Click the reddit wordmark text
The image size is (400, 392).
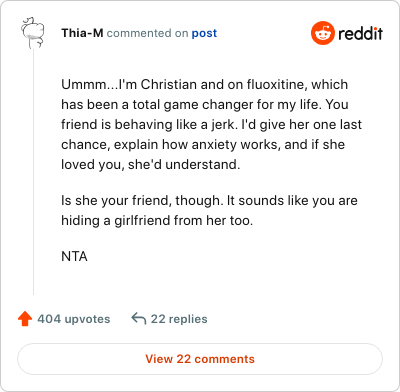click(360, 33)
